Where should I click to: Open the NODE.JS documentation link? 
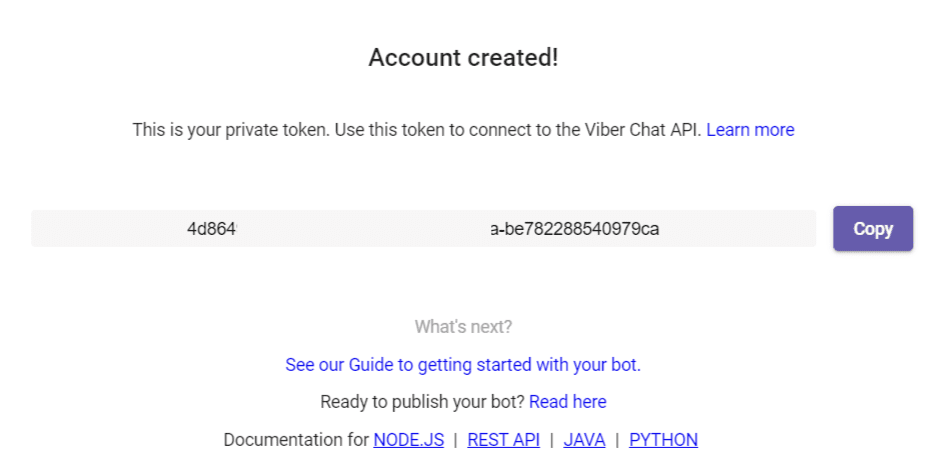pyautogui.click(x=408, y=440)
